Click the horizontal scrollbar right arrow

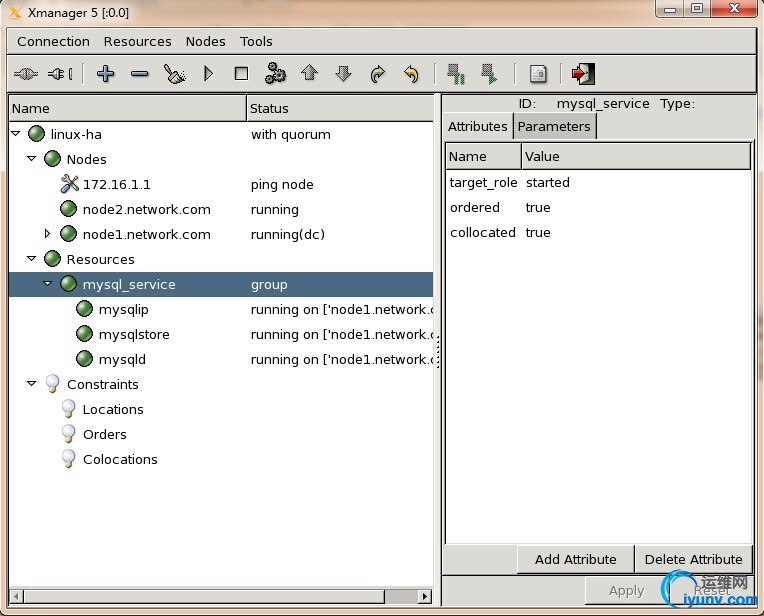point(425,596)
